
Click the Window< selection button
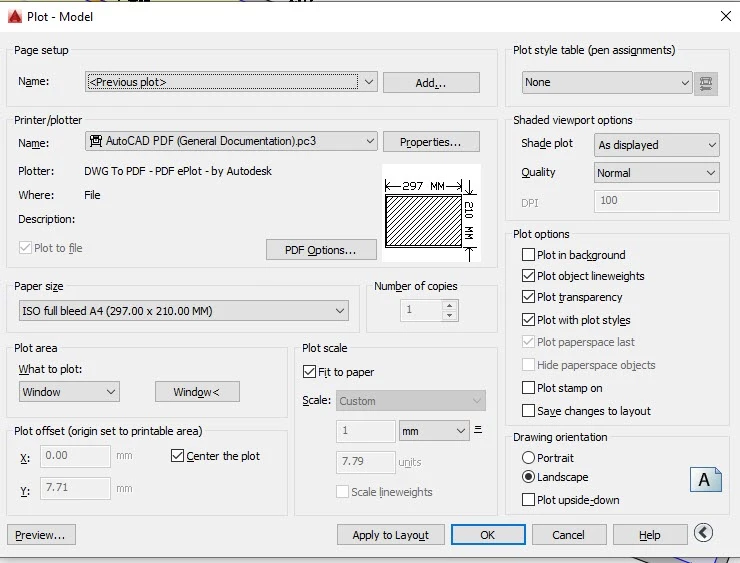(x=197, y=392)
